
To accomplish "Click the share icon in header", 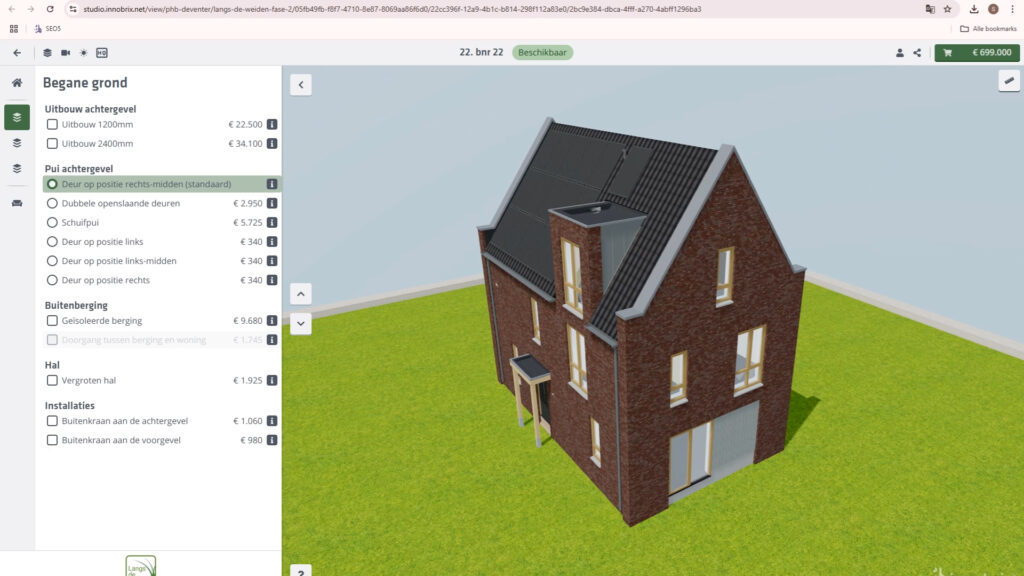I will 917,53.
